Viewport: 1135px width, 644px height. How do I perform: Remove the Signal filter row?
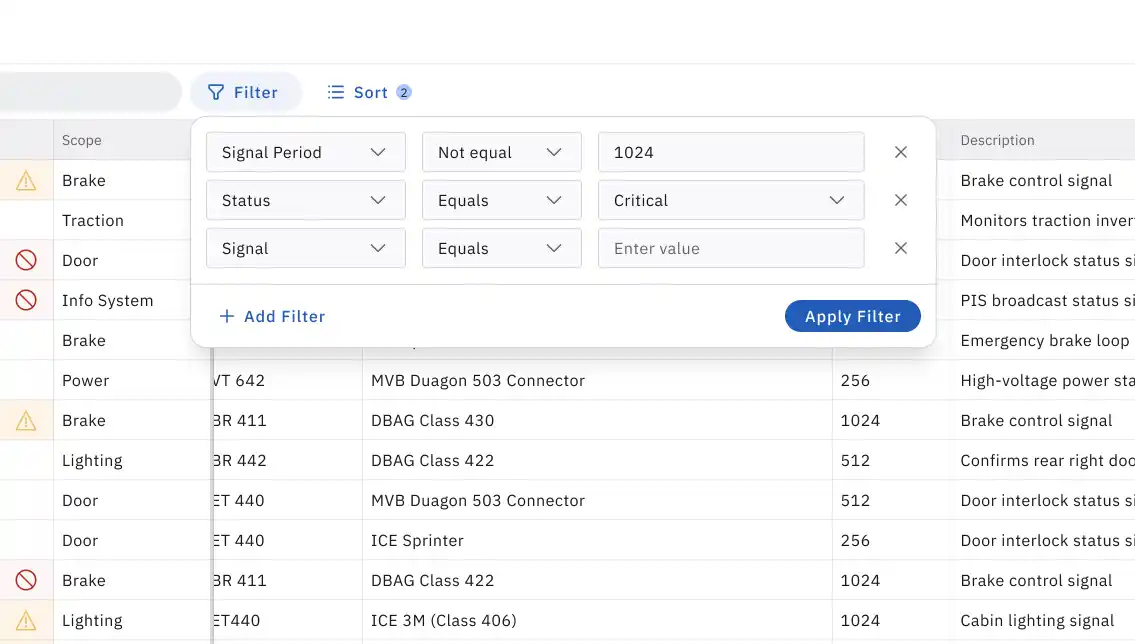tap(900, 248)
